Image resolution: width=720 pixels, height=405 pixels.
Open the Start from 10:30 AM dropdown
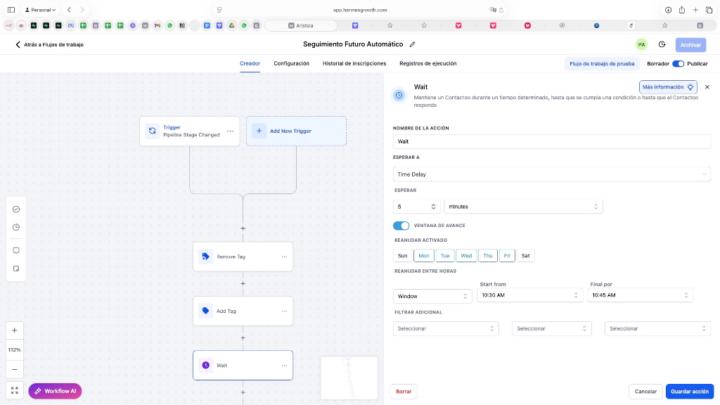[x=530, y=296]
